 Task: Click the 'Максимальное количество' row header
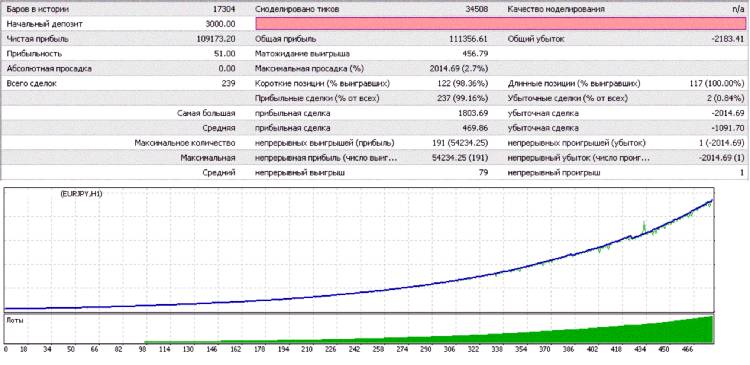pos(185,143)
